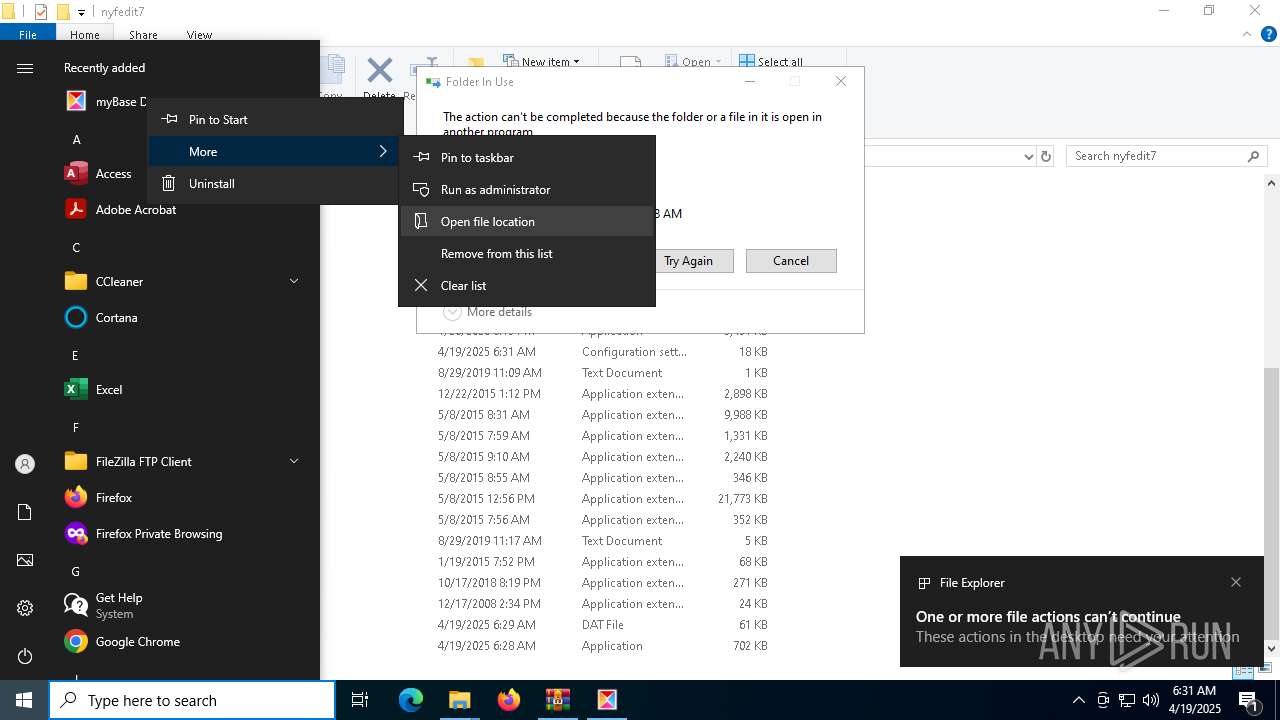
Task: Click the volume icon in system tray
Action: coord(1150,700)
